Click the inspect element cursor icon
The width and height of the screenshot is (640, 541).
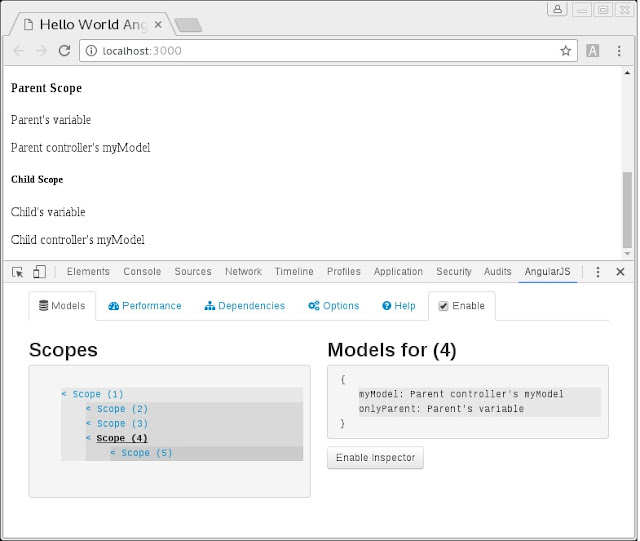[x=18, y=271]
